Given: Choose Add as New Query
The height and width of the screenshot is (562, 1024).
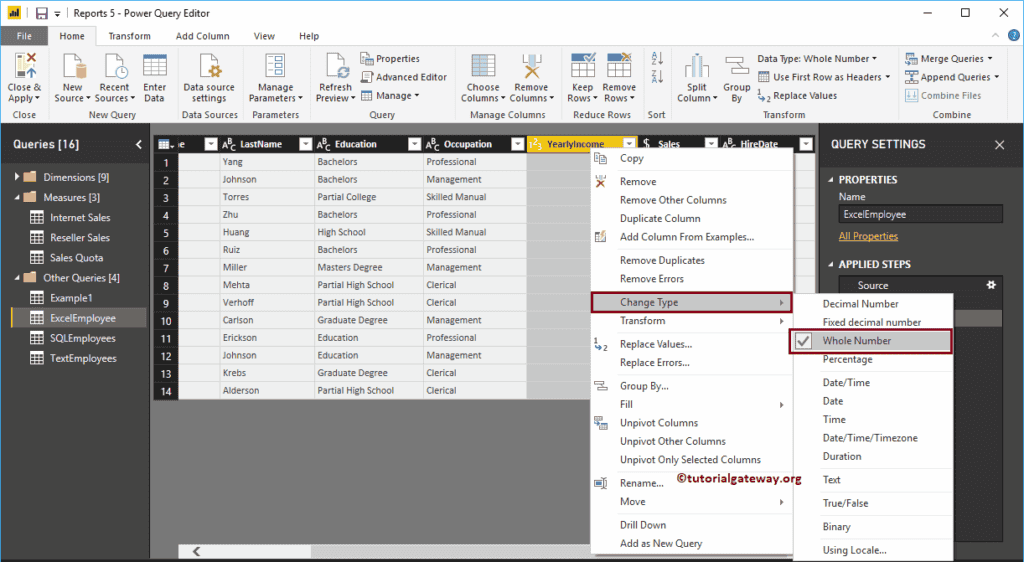Looking at the screenshot, I should point(661,543).
